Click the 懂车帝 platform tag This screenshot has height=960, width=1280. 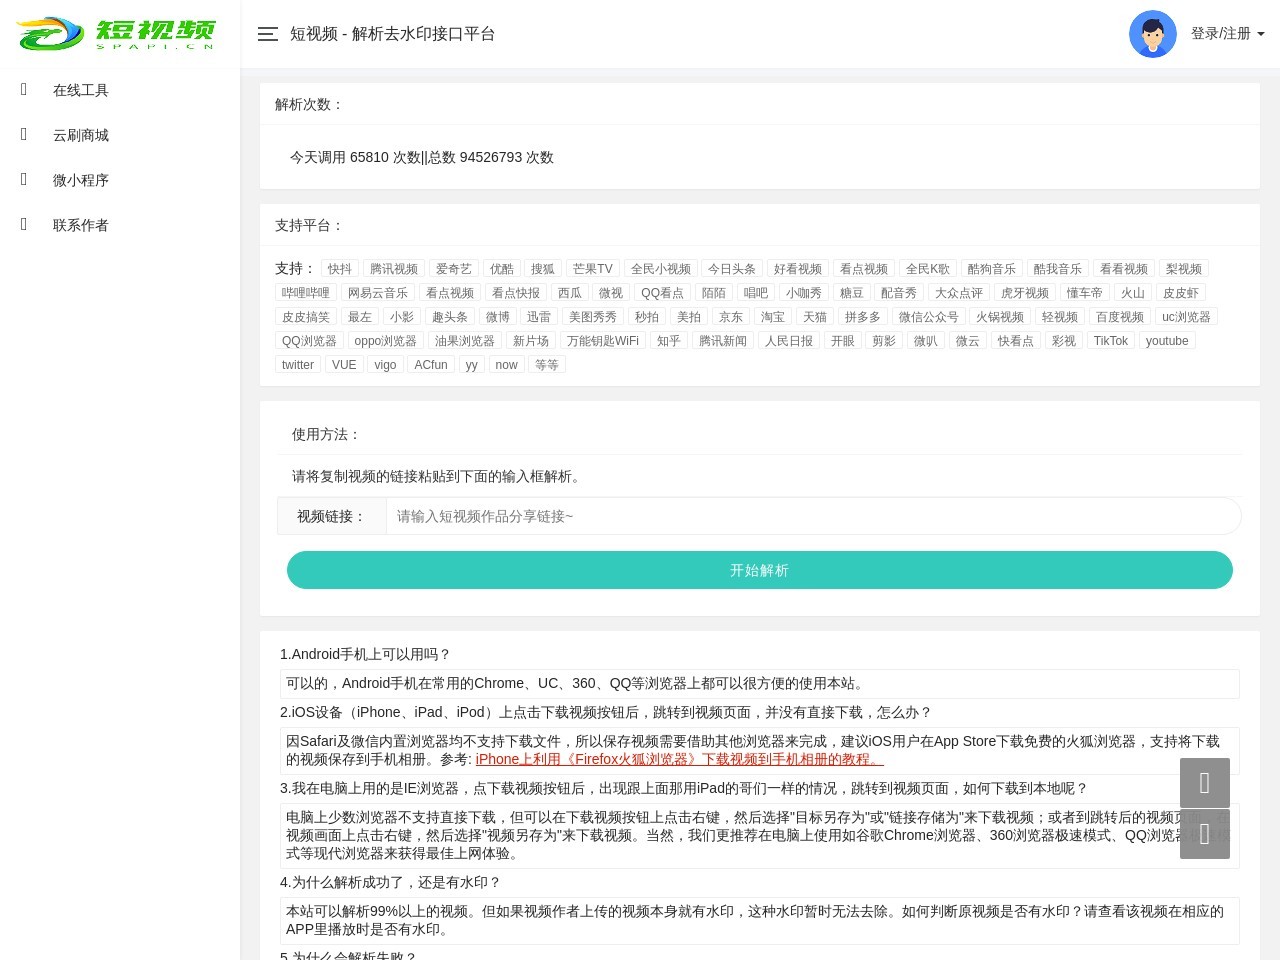[x=1085, y=293]
